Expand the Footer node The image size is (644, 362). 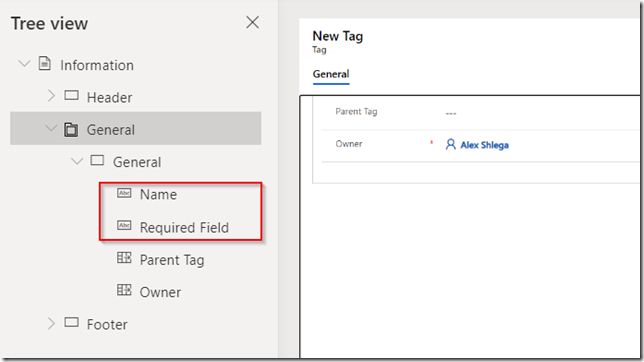51,323
